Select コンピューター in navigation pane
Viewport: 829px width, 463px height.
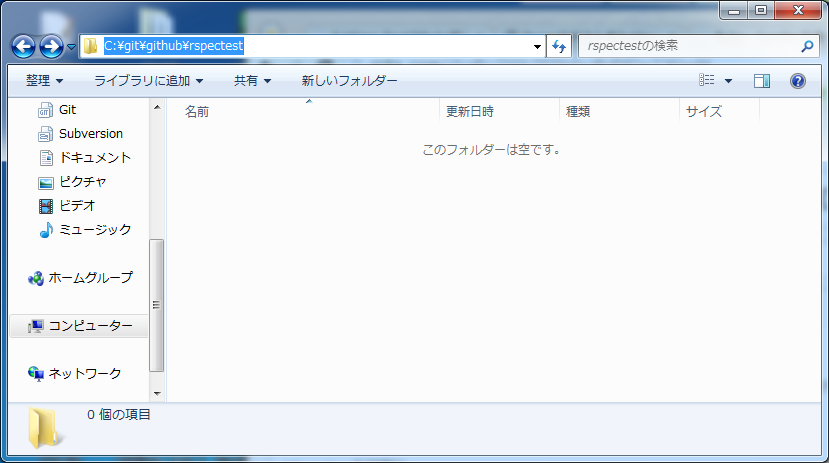pyautogui.click(x=80, y=326)
